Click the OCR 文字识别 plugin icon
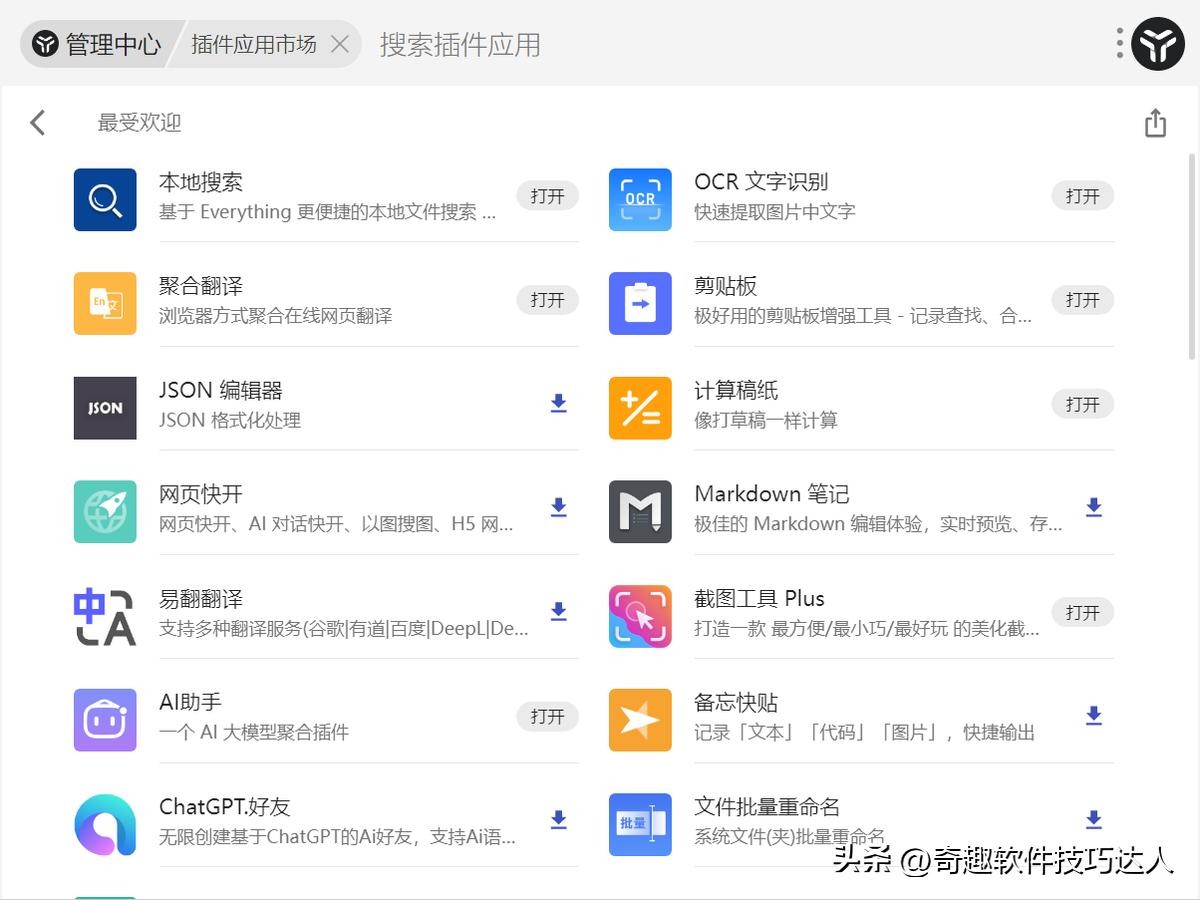1200x900 pixels. [x=640, y=199]
